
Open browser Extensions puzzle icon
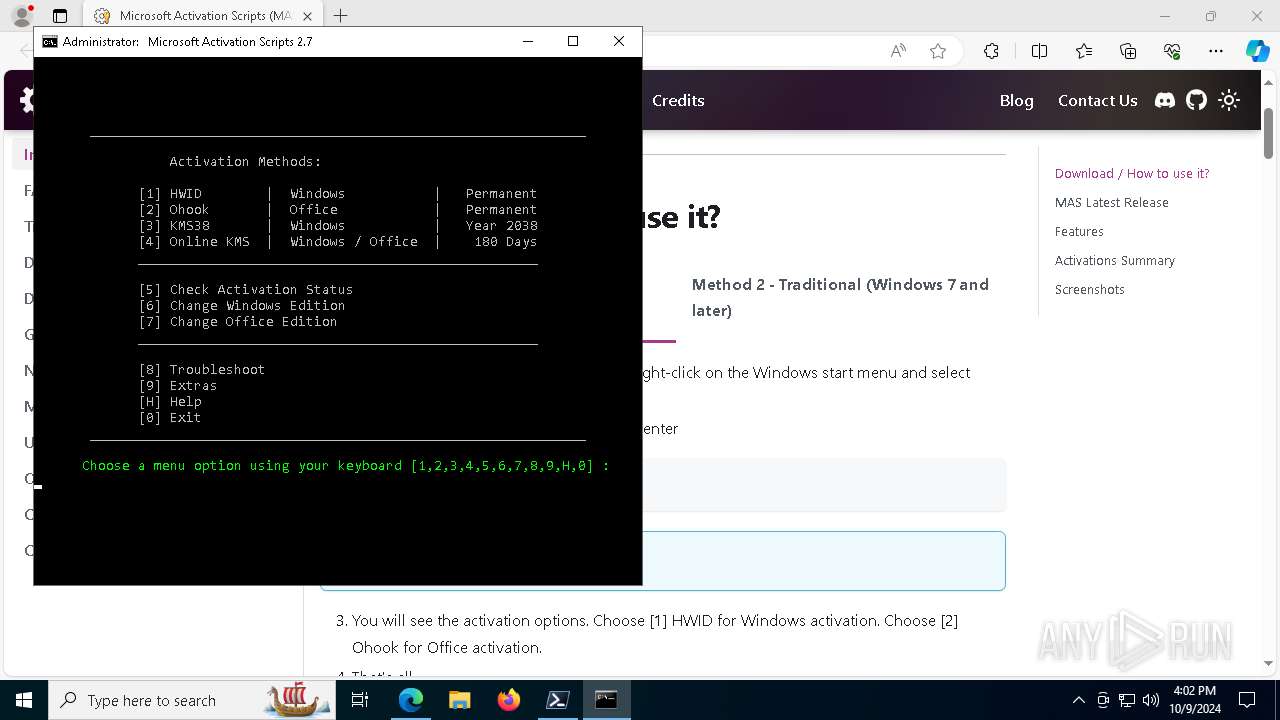991,51
